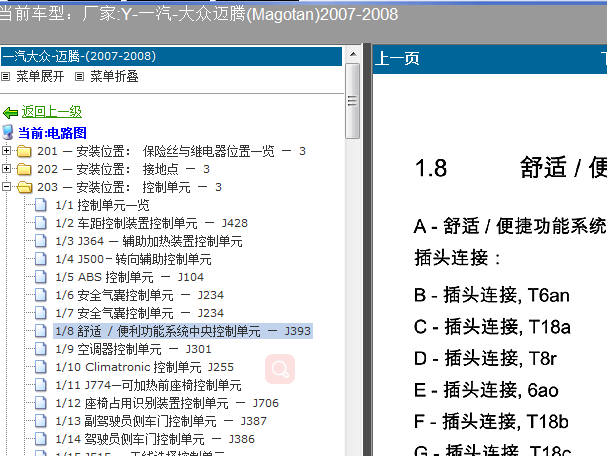Collapse the 203 控制单元 tree node

[x=6, y=187]
